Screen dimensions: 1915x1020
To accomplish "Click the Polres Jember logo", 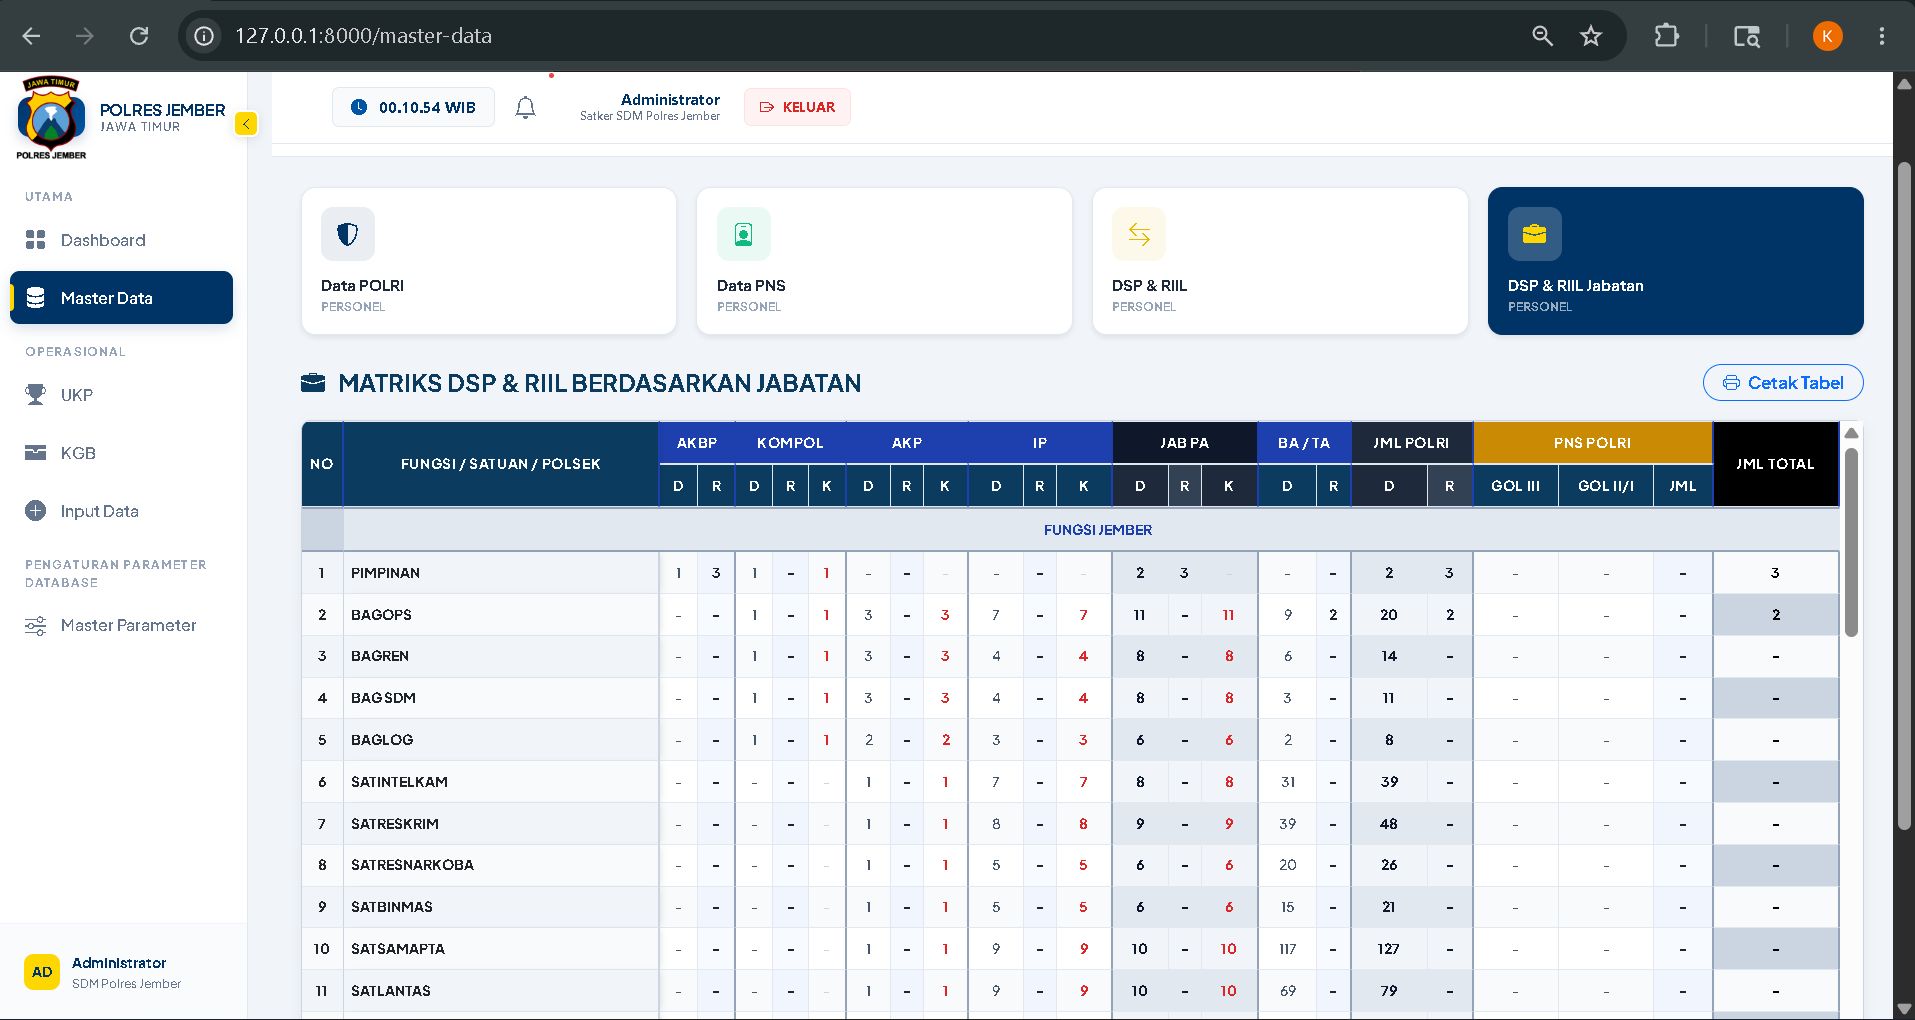I will tap(51, 118).
